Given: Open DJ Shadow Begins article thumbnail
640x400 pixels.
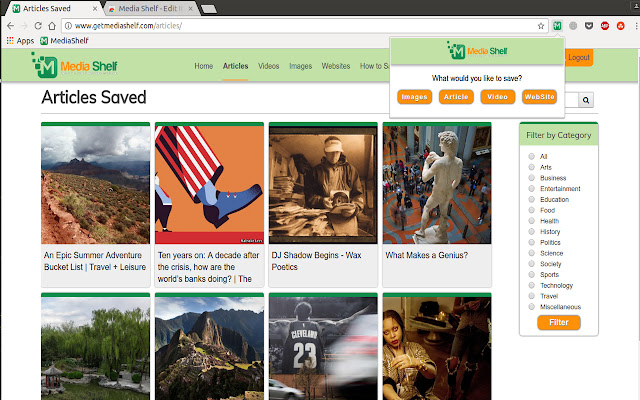Looking at the screenshot, I should click(x=323, y=185).
